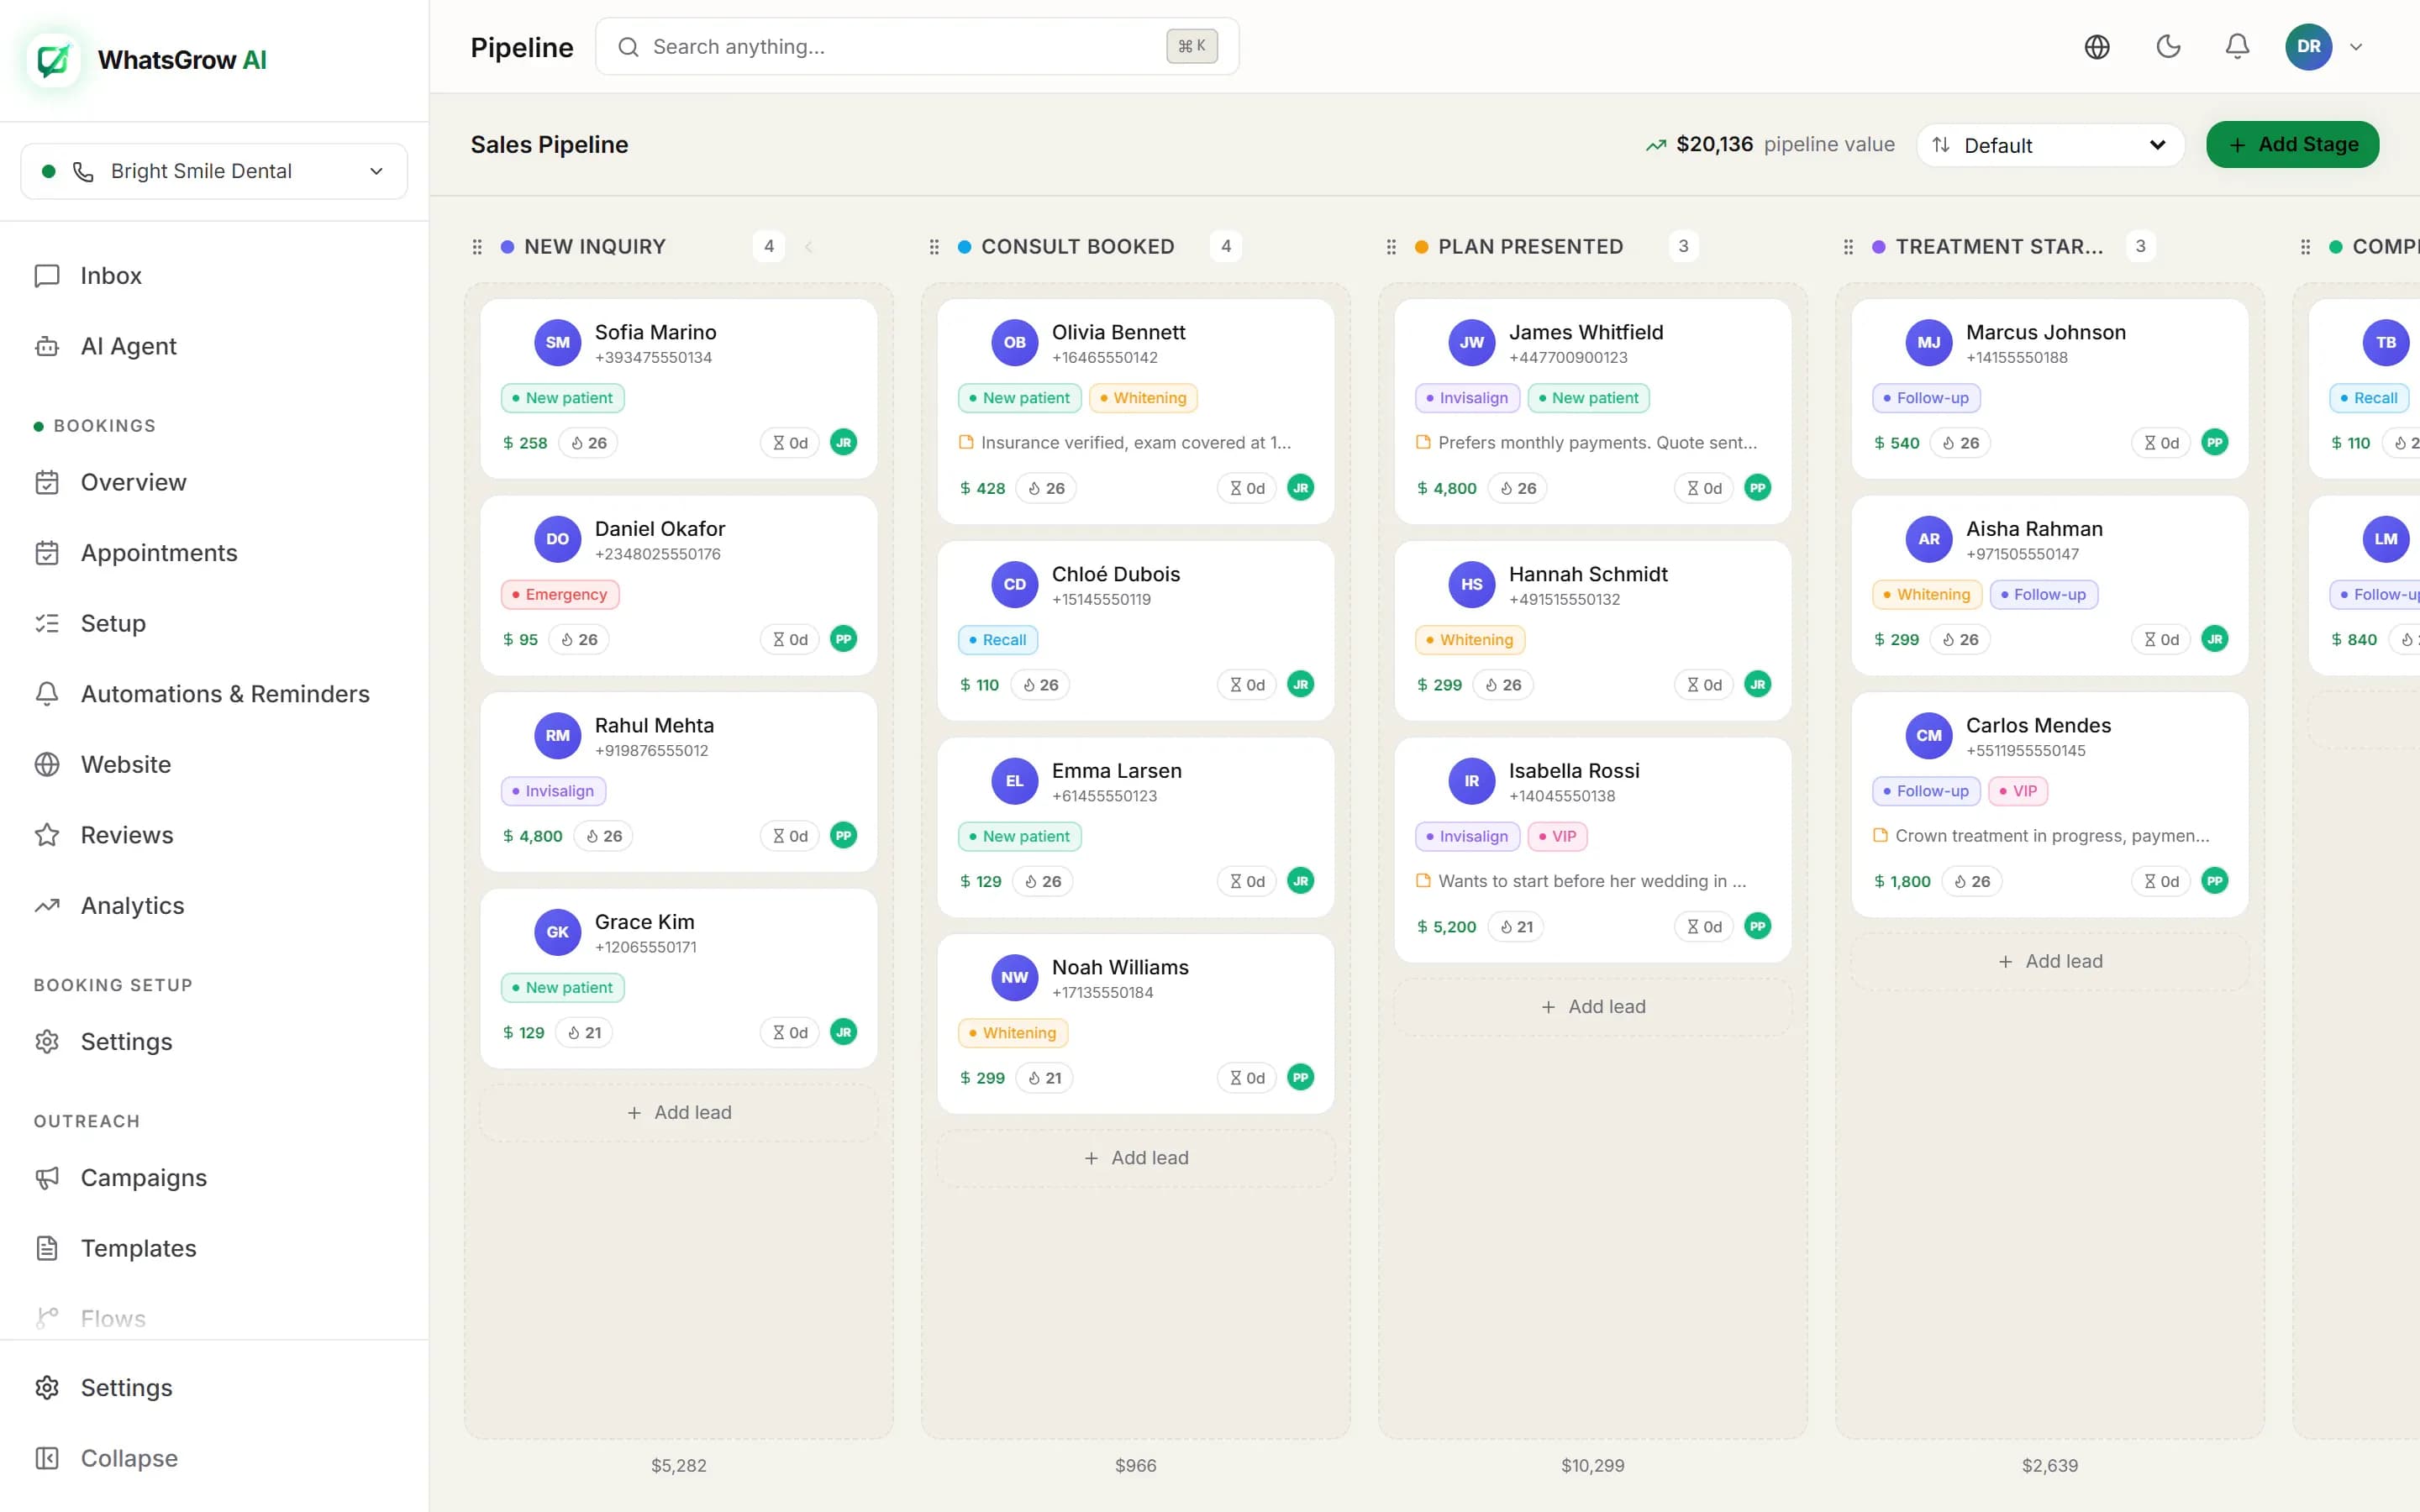Viewport: 2420px width, 1512px height.
Task: Add lead in Consult Booked column
Action: [x=1136, y=1158]
